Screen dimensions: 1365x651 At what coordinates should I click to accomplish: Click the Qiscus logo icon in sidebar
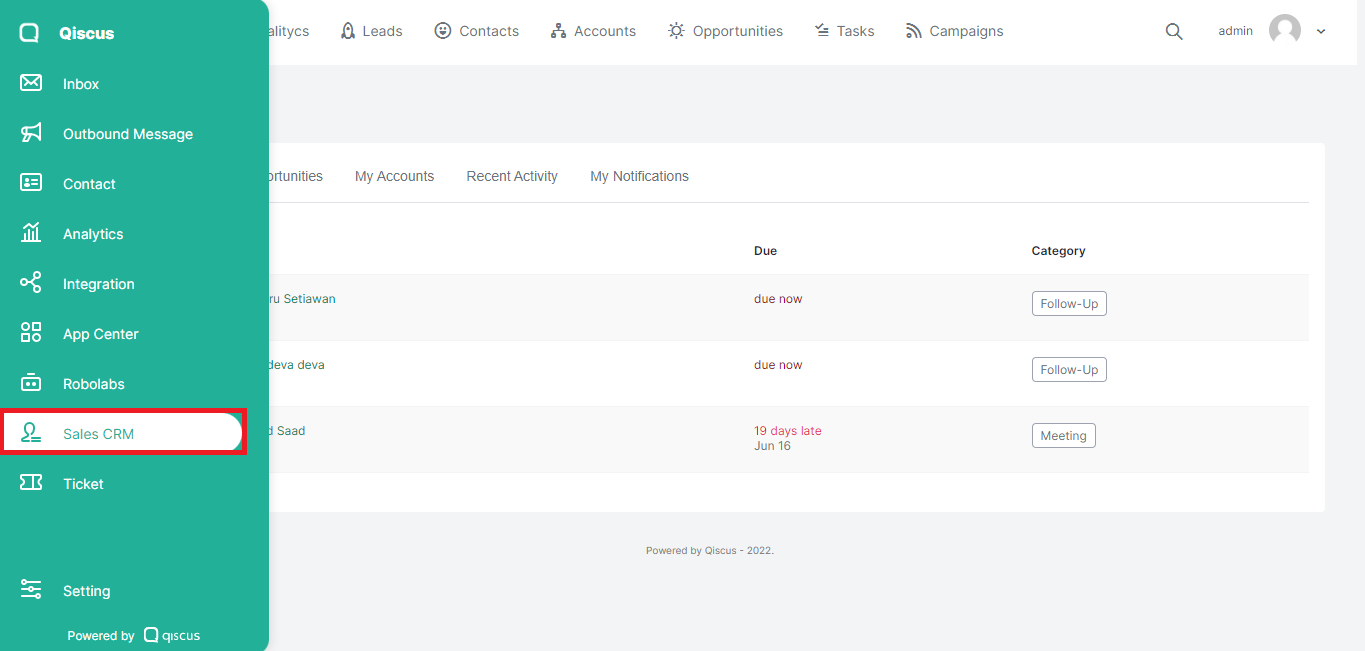[x=30, y=33]
